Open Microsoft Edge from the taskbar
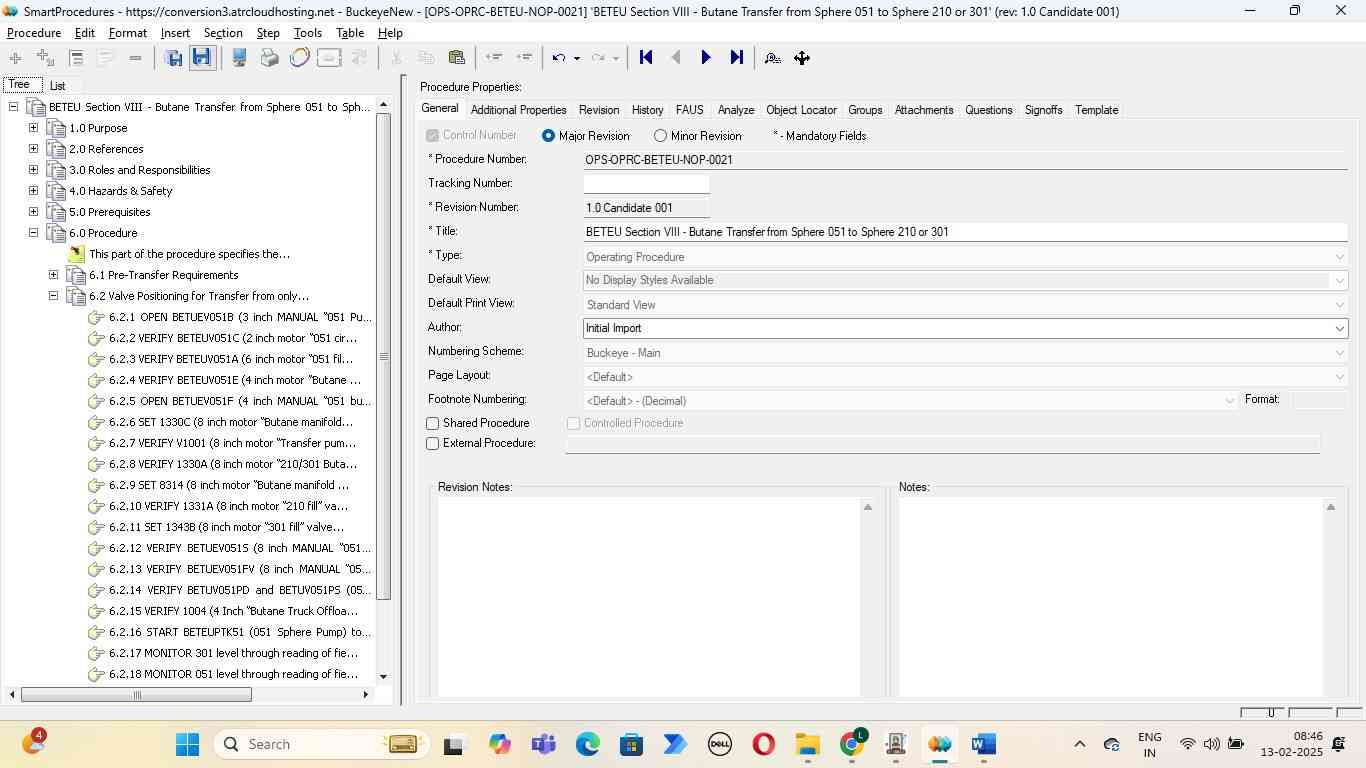This screenshot has width=1366, height=768. (x=587, y=744)
